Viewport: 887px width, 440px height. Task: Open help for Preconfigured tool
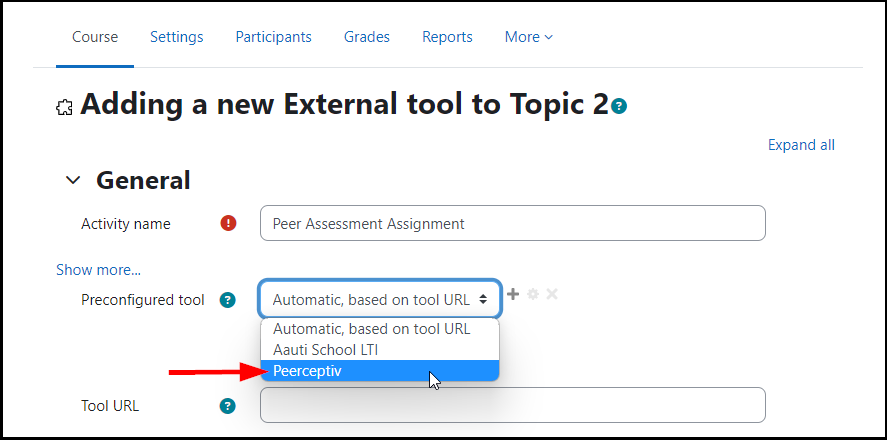[227, 300]
